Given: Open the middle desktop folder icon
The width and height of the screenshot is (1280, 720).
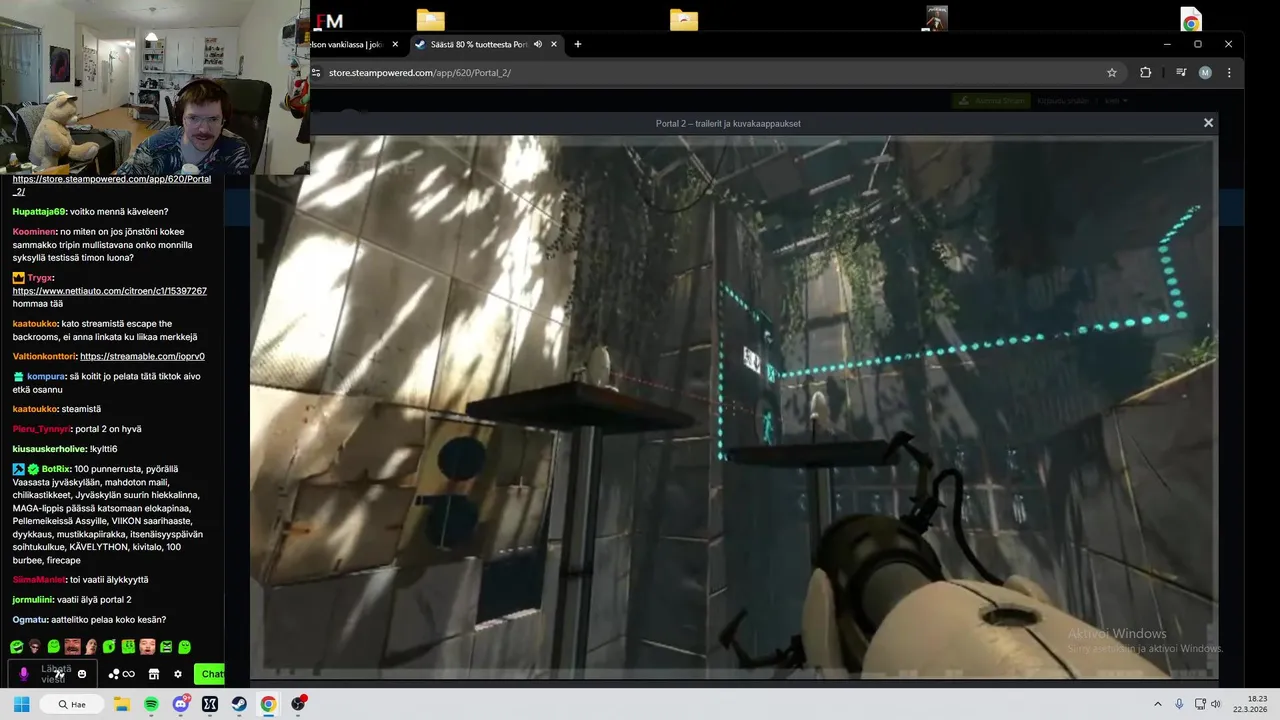Looking at the screenshot, I should click(x=684, y=20).
